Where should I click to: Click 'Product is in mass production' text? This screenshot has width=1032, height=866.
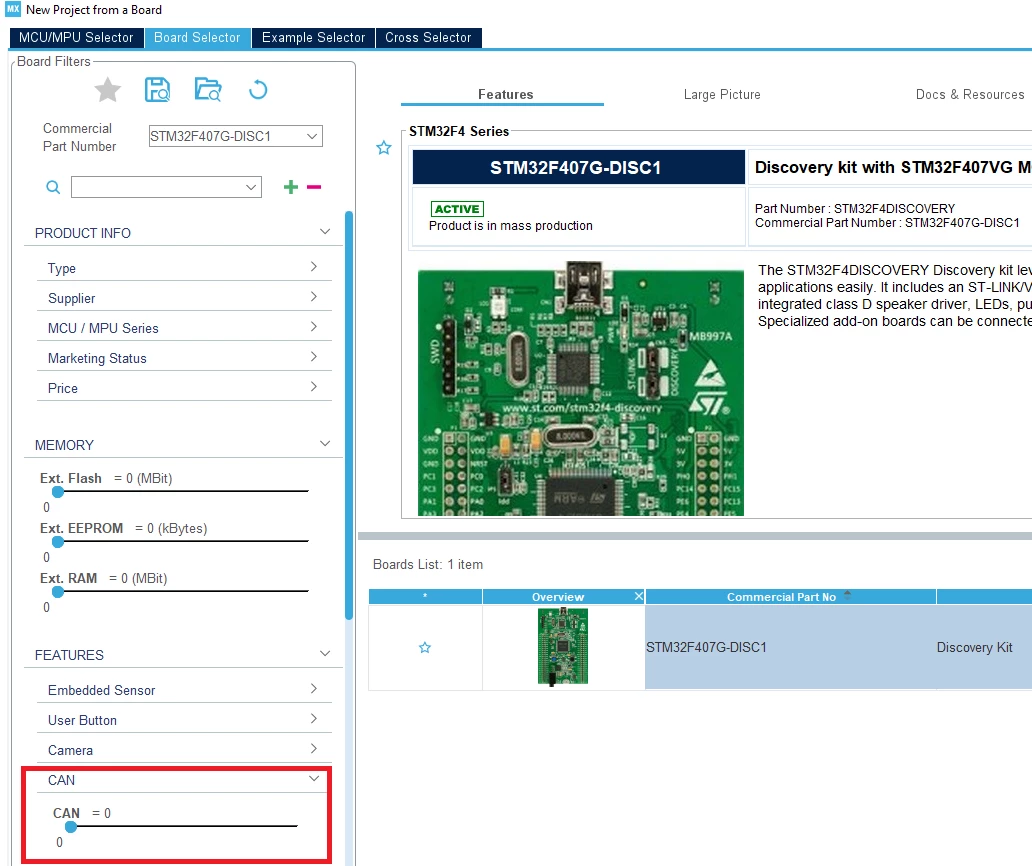tap(511, 226)
